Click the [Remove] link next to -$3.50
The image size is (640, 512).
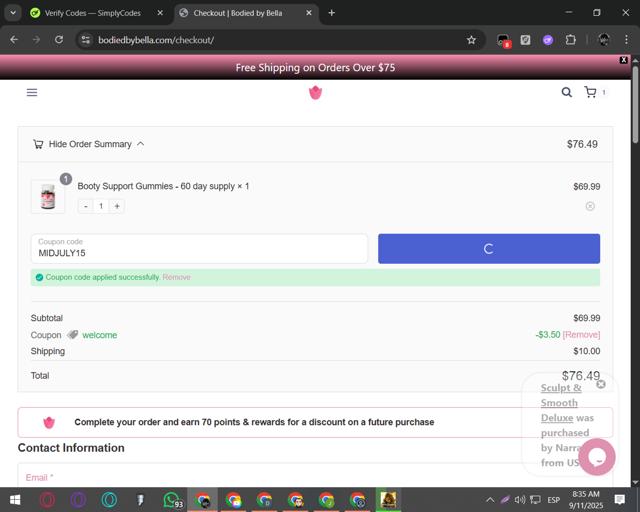pyautogui.click(x=581, y=335)
